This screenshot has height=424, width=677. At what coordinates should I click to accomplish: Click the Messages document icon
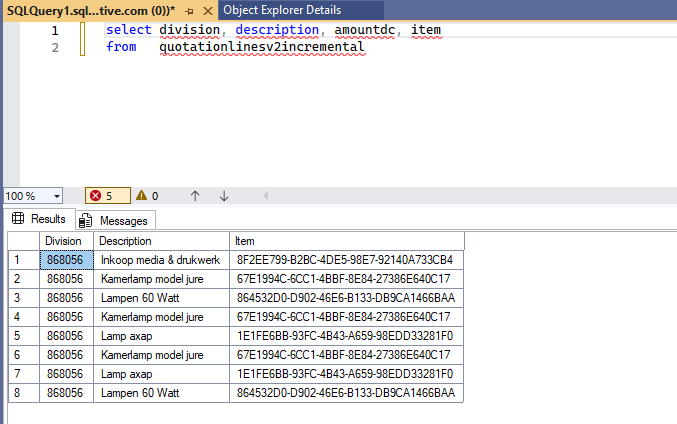point(85,221)
